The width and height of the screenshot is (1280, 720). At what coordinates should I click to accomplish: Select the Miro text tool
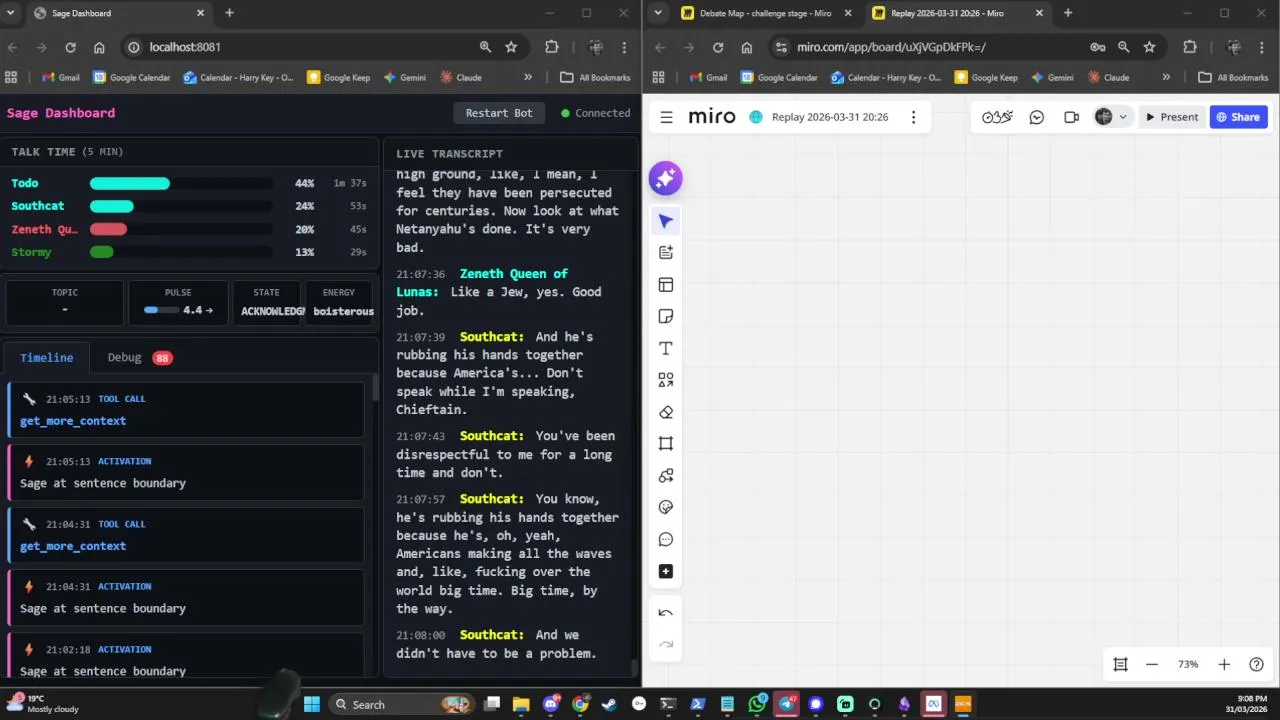[666, 348]
